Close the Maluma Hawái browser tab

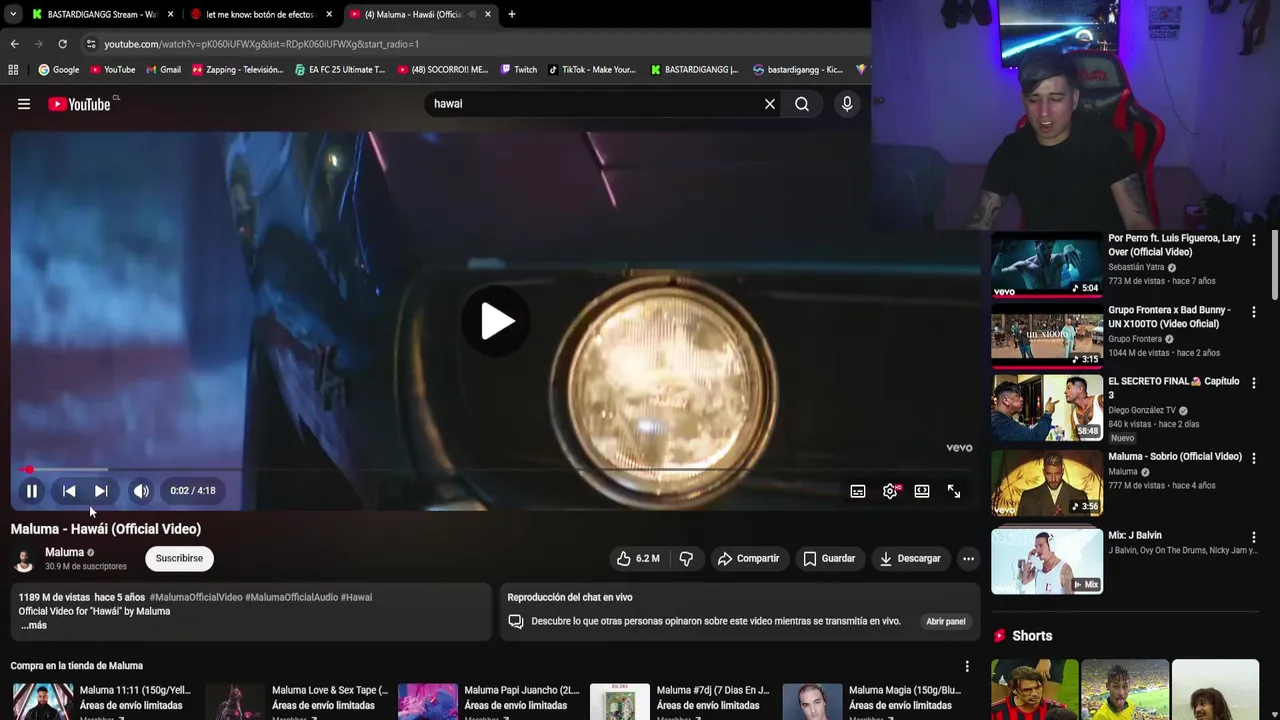pyautogui.click(x=488, y=14)
